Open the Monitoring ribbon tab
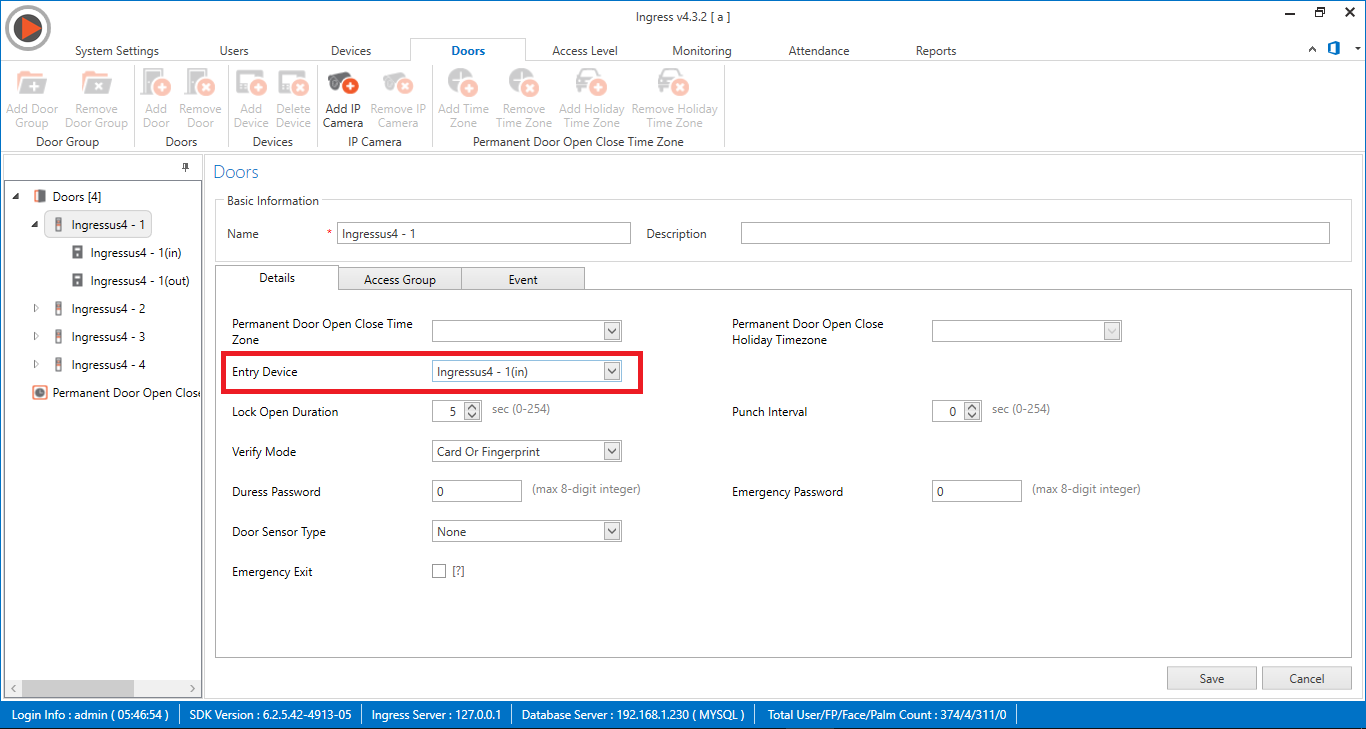1366x729 pixels. (x=702, y=51)
